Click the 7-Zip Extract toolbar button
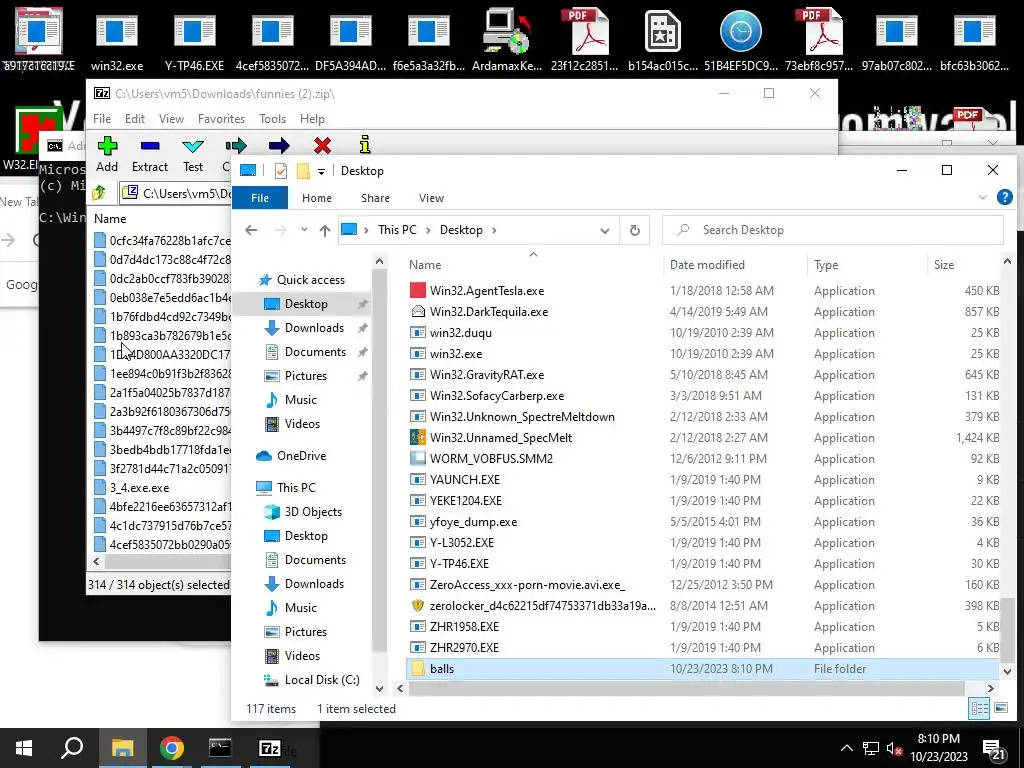 [150, 154]
